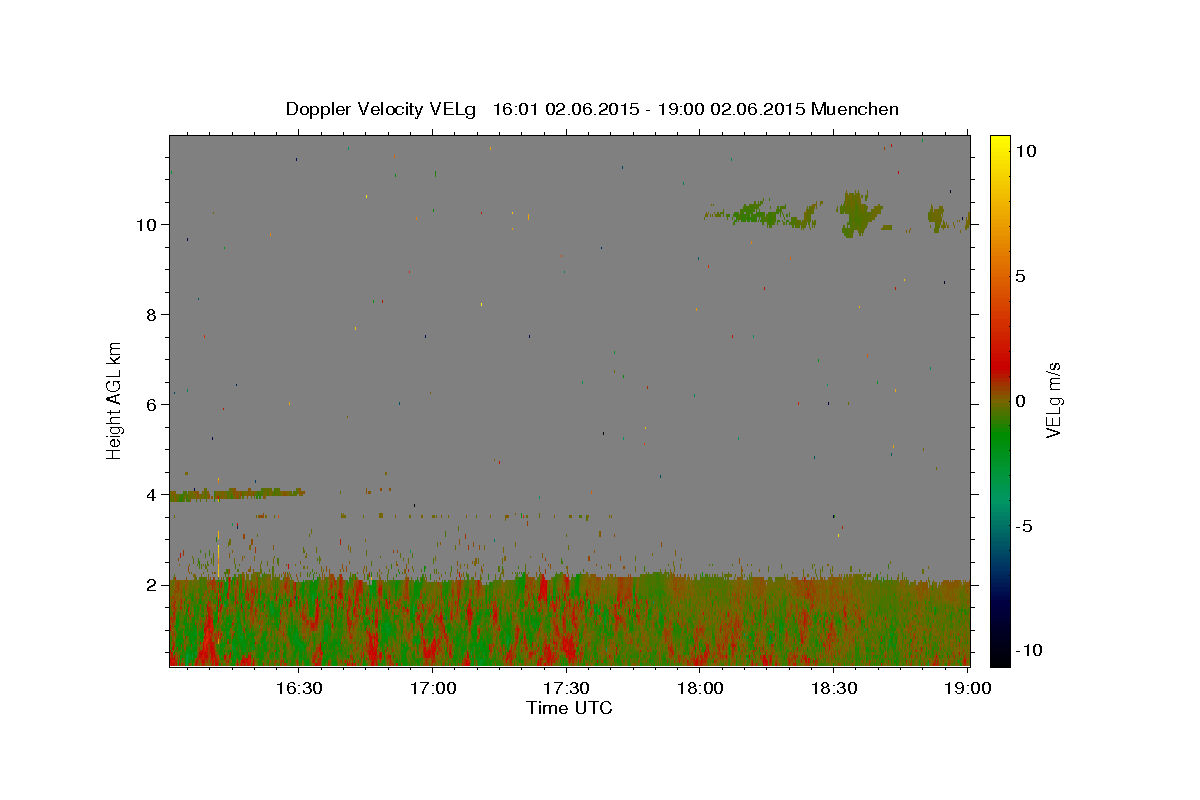Viewport: 1200px width, 800px height.
Task: Click the high cloud echo near 10 km at 18:30
Action: [x=857, y=212]
